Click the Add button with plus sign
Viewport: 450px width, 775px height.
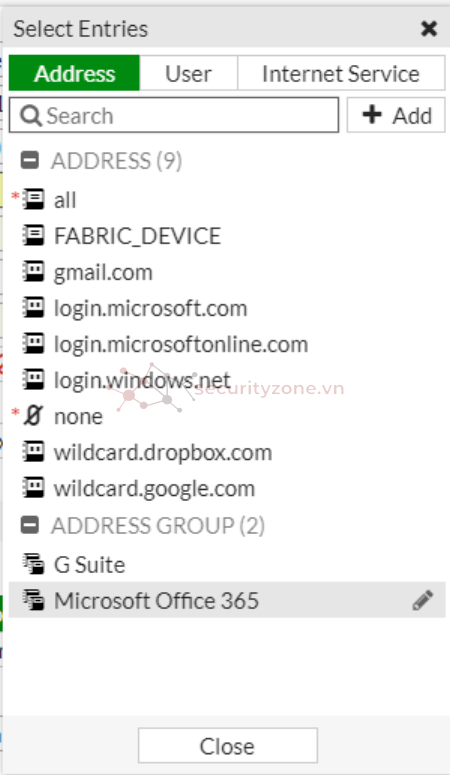(396, 115)
